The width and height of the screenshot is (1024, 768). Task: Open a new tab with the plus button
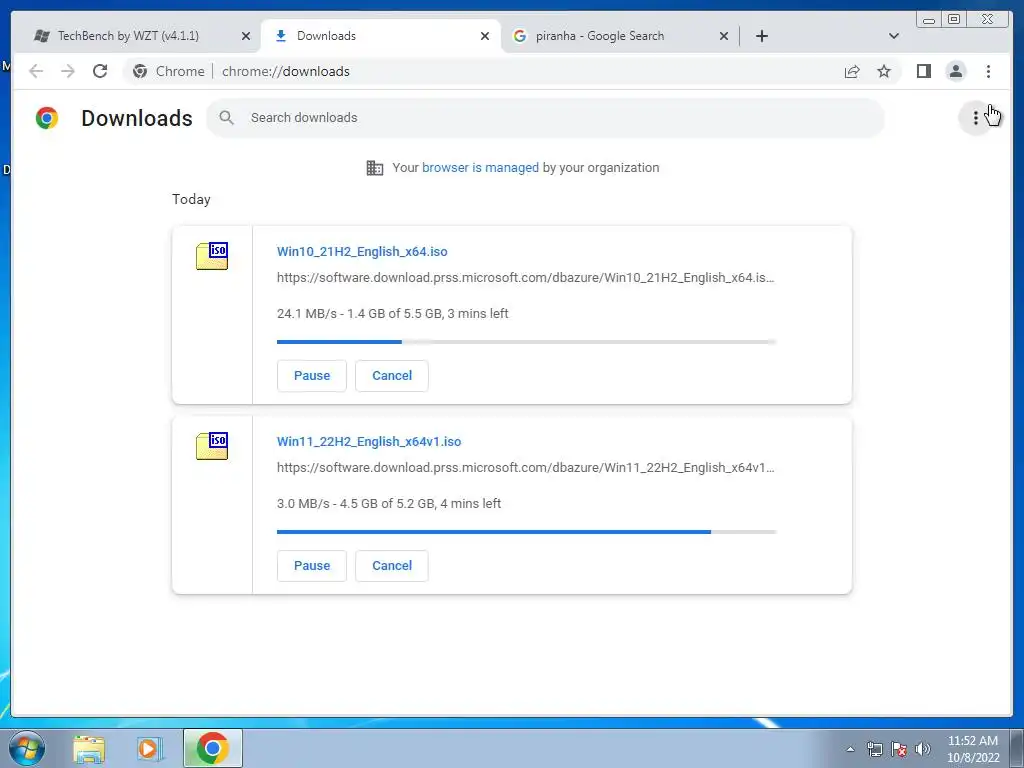761,36
